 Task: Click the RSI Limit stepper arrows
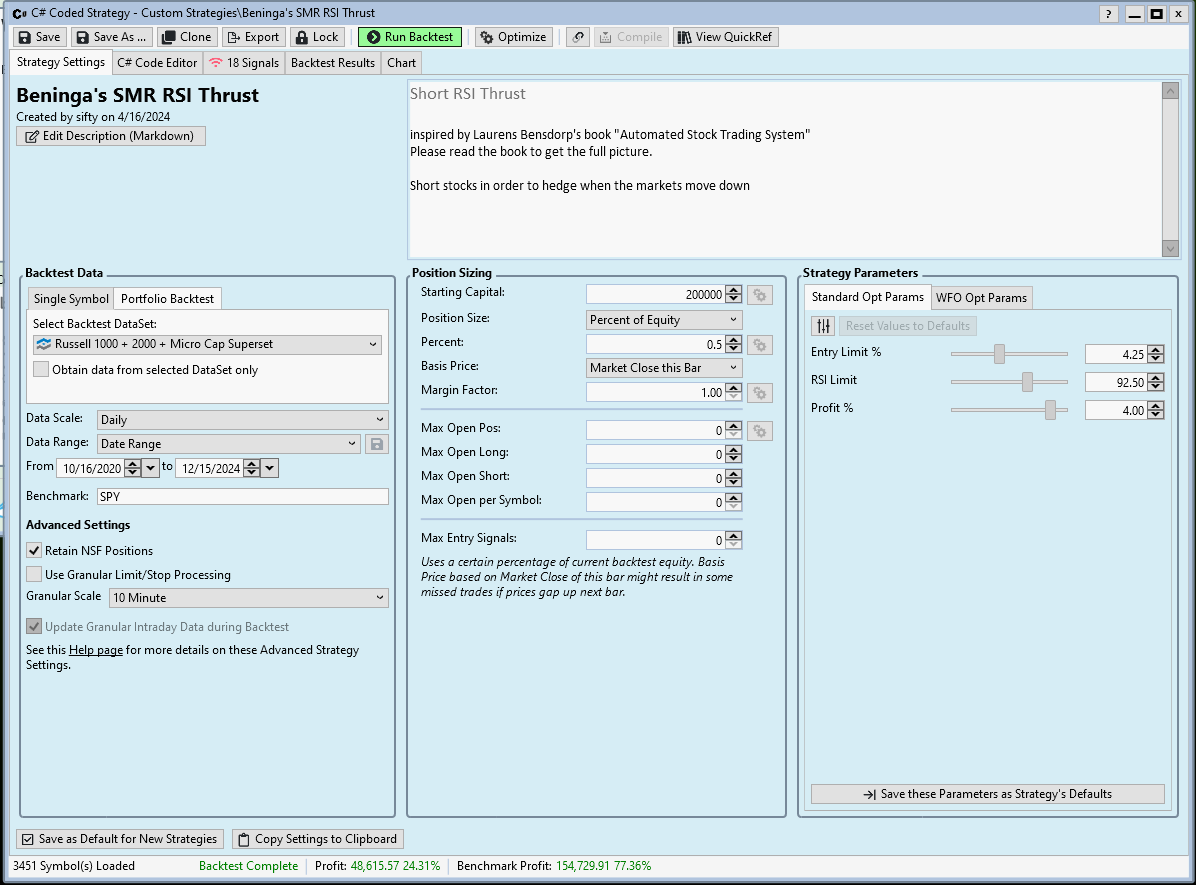1156,382
